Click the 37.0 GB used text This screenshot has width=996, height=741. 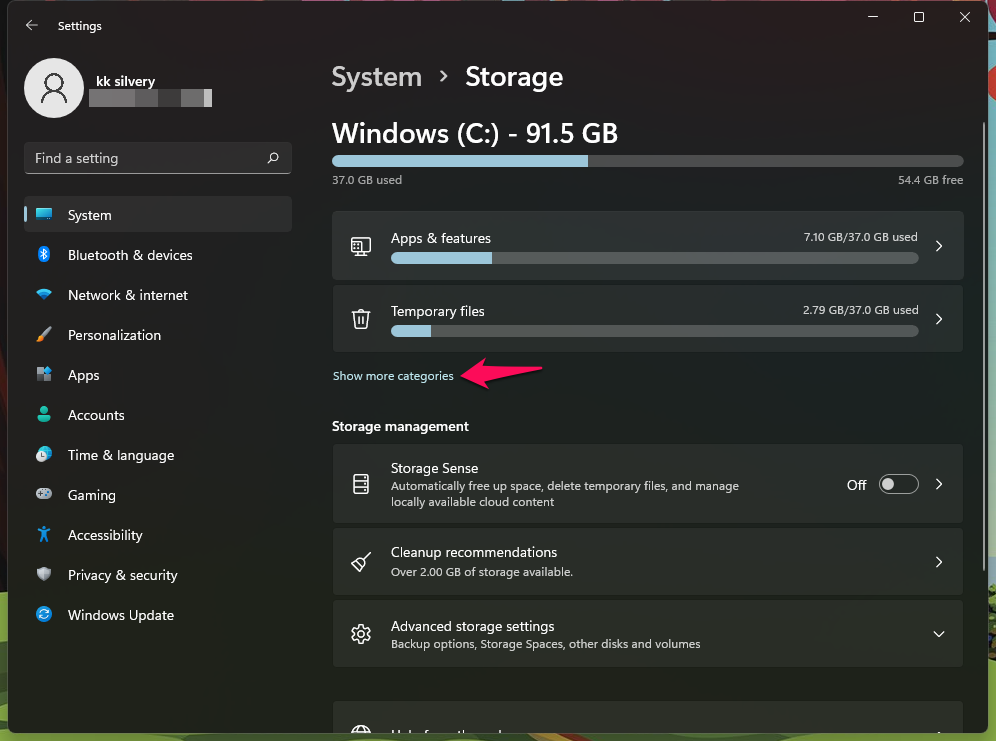[x=367, y=180]
